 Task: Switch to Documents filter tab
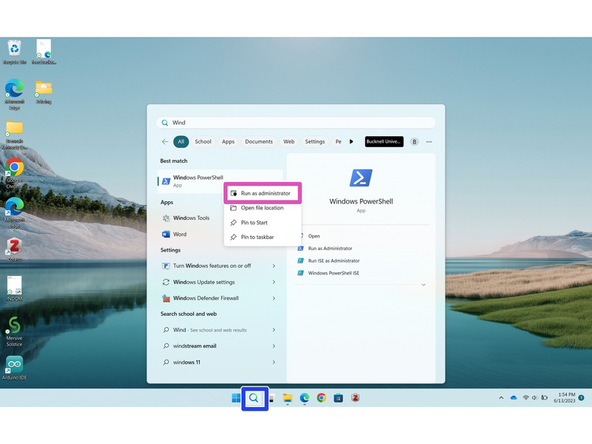click(259, 142)
